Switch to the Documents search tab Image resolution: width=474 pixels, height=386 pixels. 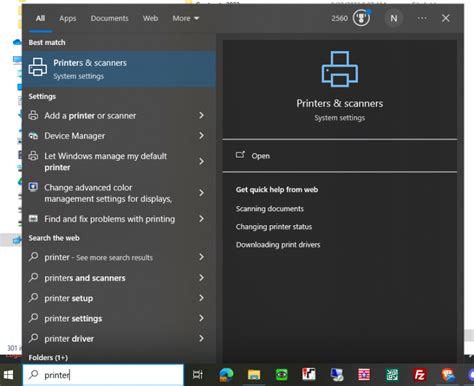point(109,18)
